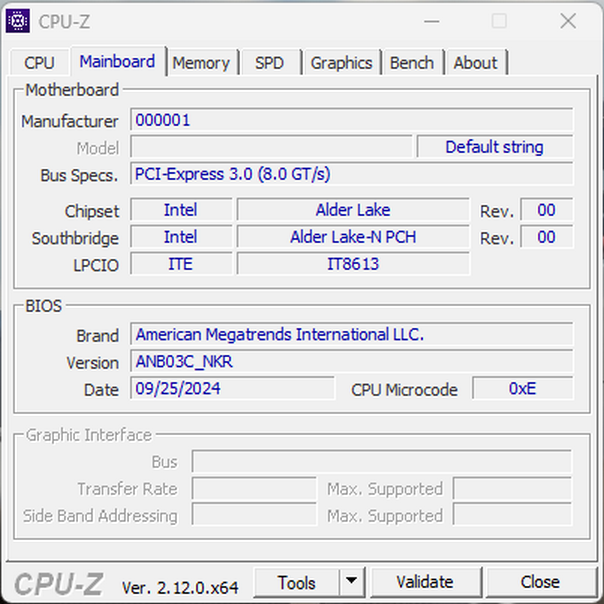Click the 'CPU-Z' title bar text
The width and height of the screenshot is (604, 604).
tap(64, 22)
